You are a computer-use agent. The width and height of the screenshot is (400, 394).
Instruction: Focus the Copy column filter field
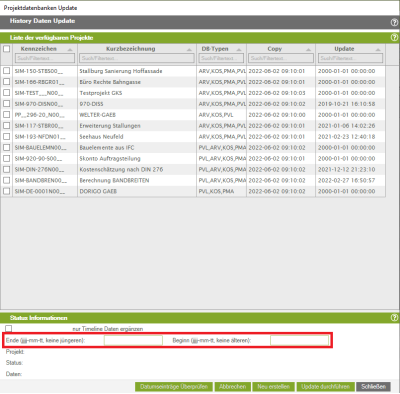coord(281,58)
